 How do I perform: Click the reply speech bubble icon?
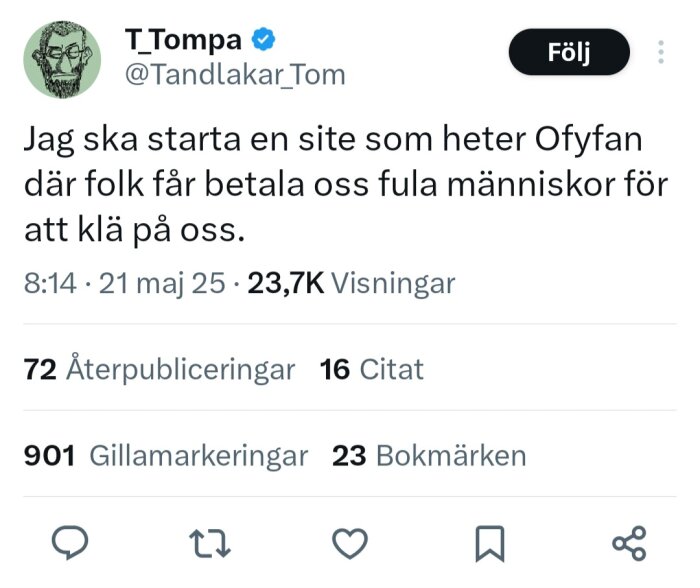[70, 542]
